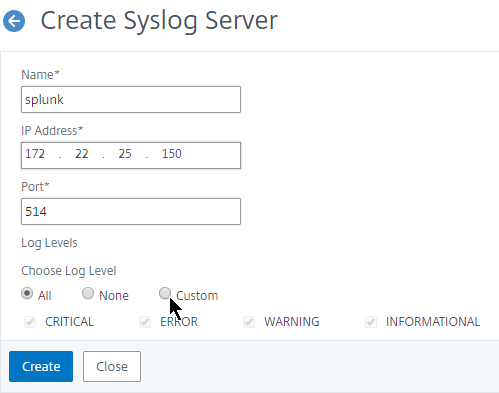Click the Port field showing 514

[131, 211]
